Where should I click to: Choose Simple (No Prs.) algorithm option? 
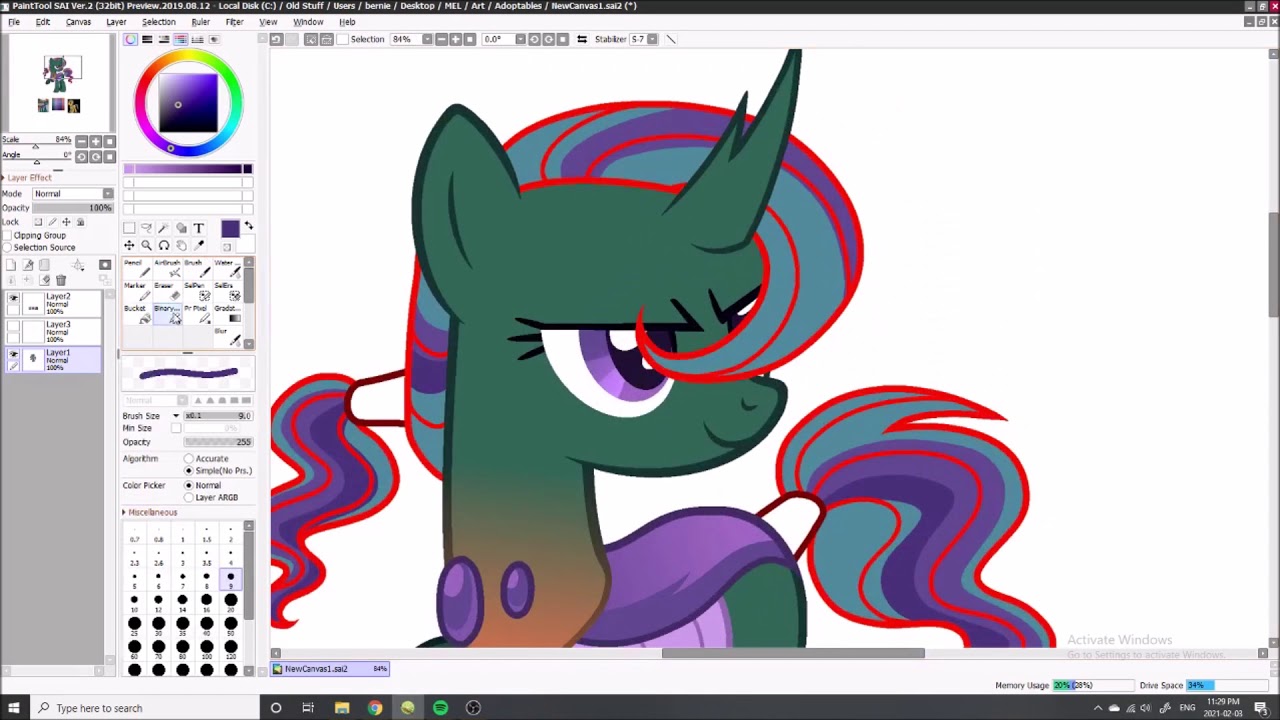(188, 470)
